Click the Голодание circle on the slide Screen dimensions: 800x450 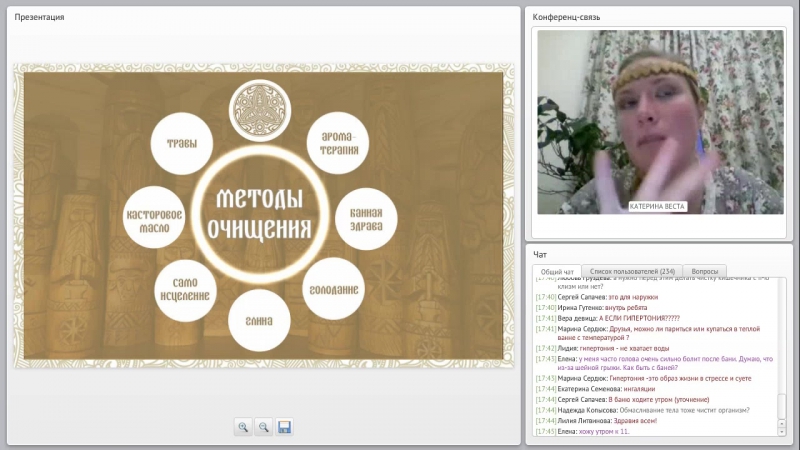(x=334, y=289)
